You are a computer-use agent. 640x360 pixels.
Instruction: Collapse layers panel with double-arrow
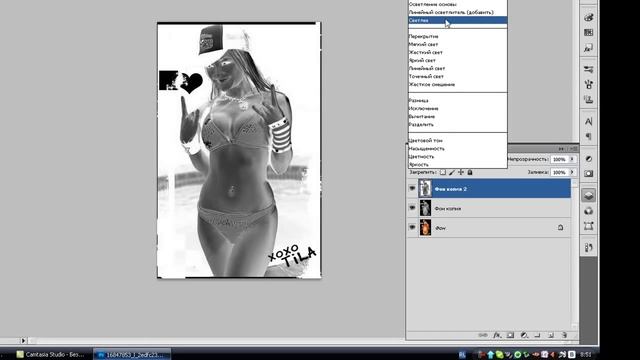pos(561,149)
